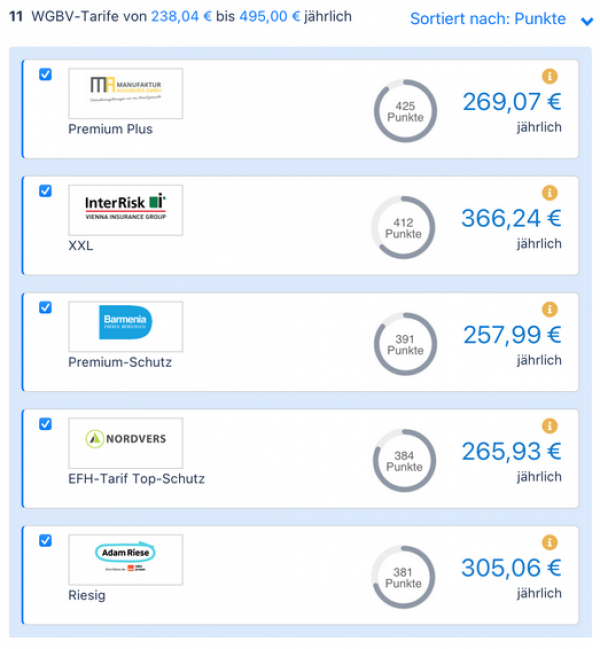Click the 381 Punkte score ring
Screen dimensions: 600x649
click(403, 577)
